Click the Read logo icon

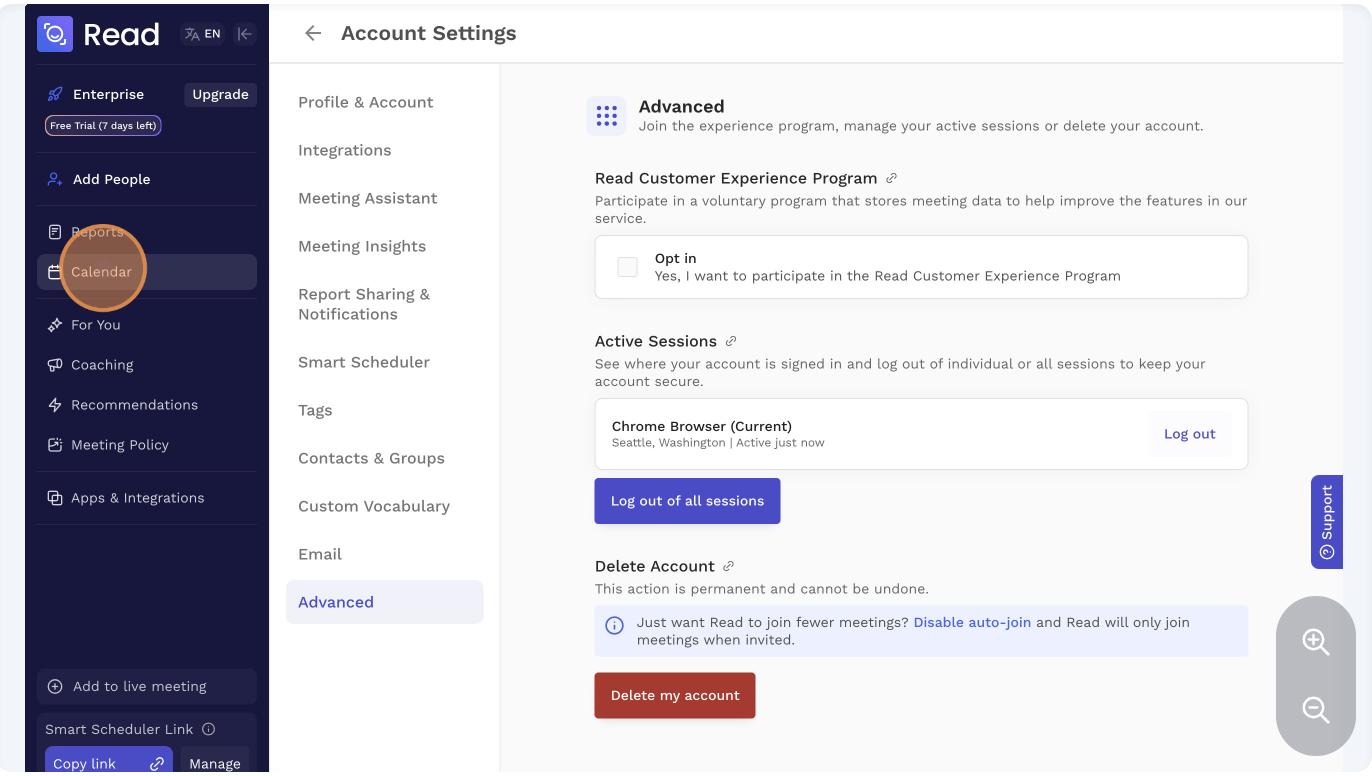(55, 34)
